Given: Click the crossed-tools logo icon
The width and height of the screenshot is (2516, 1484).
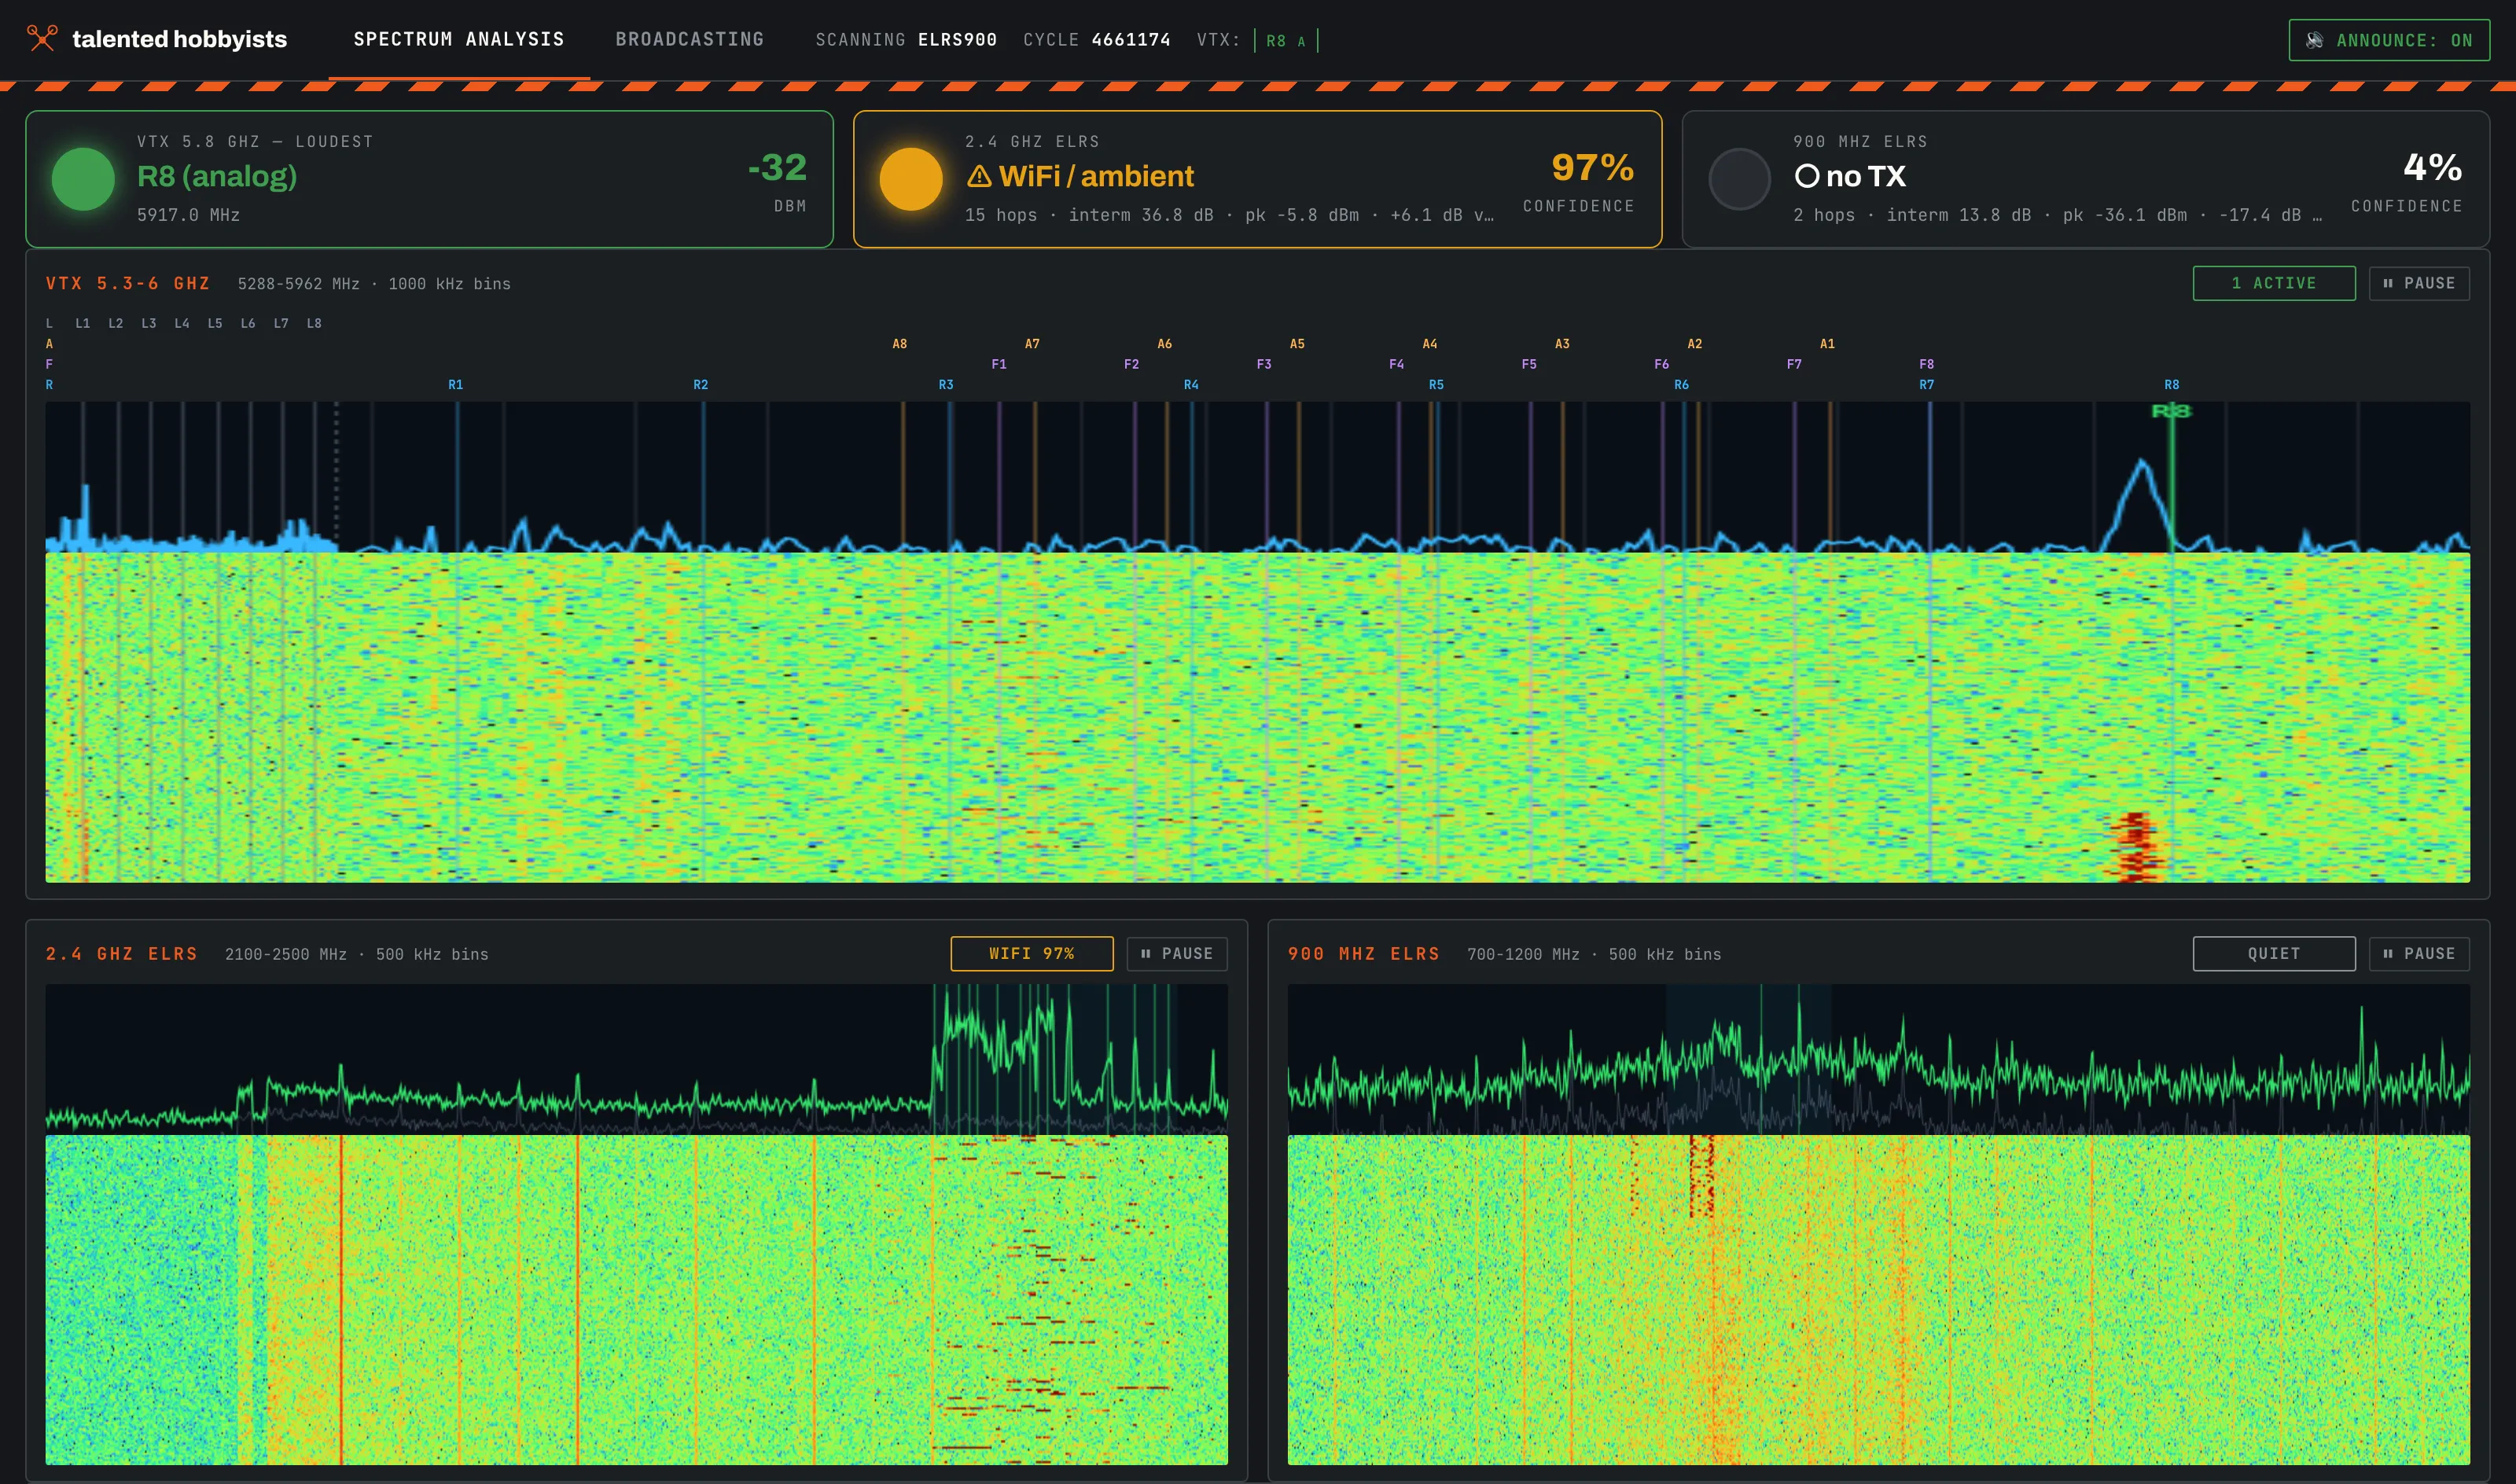Looking at the screenshot, I should pyautogui.click(x=42, y=38).
